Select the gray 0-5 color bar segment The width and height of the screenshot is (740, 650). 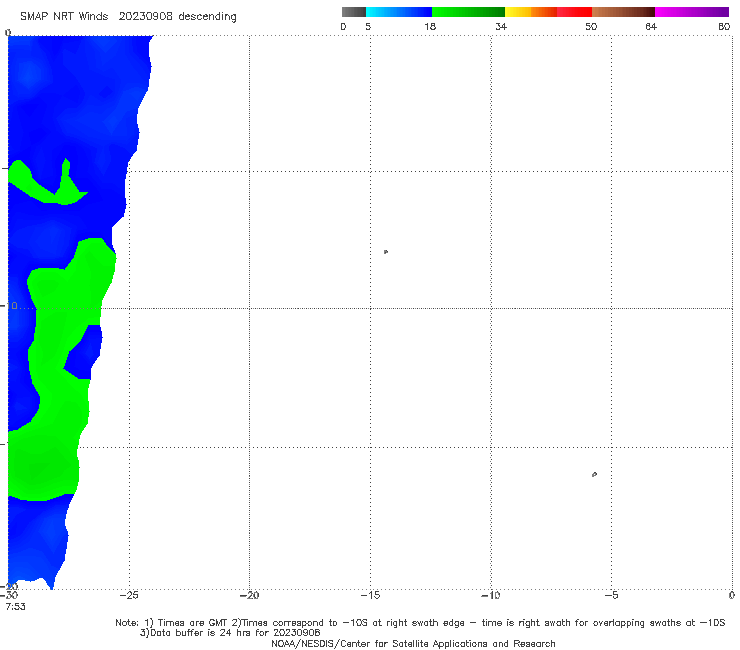[x=353, y=12]
